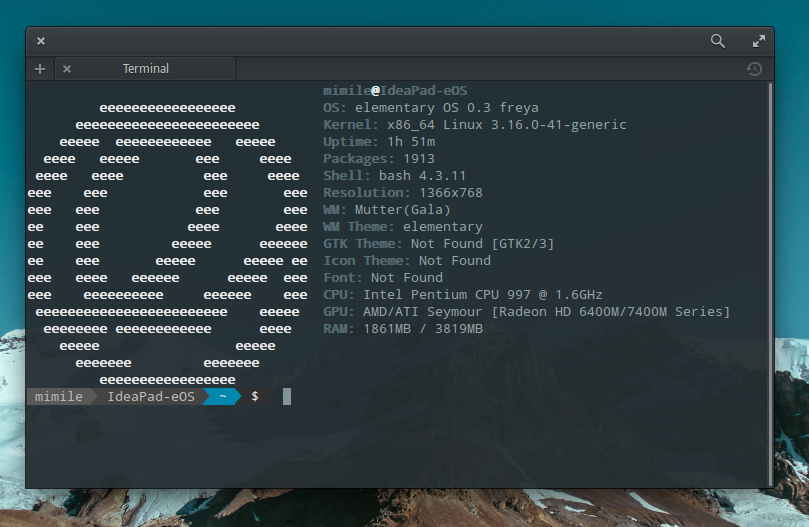
Task: Click the mimile prompt segment
Action: 58,396
